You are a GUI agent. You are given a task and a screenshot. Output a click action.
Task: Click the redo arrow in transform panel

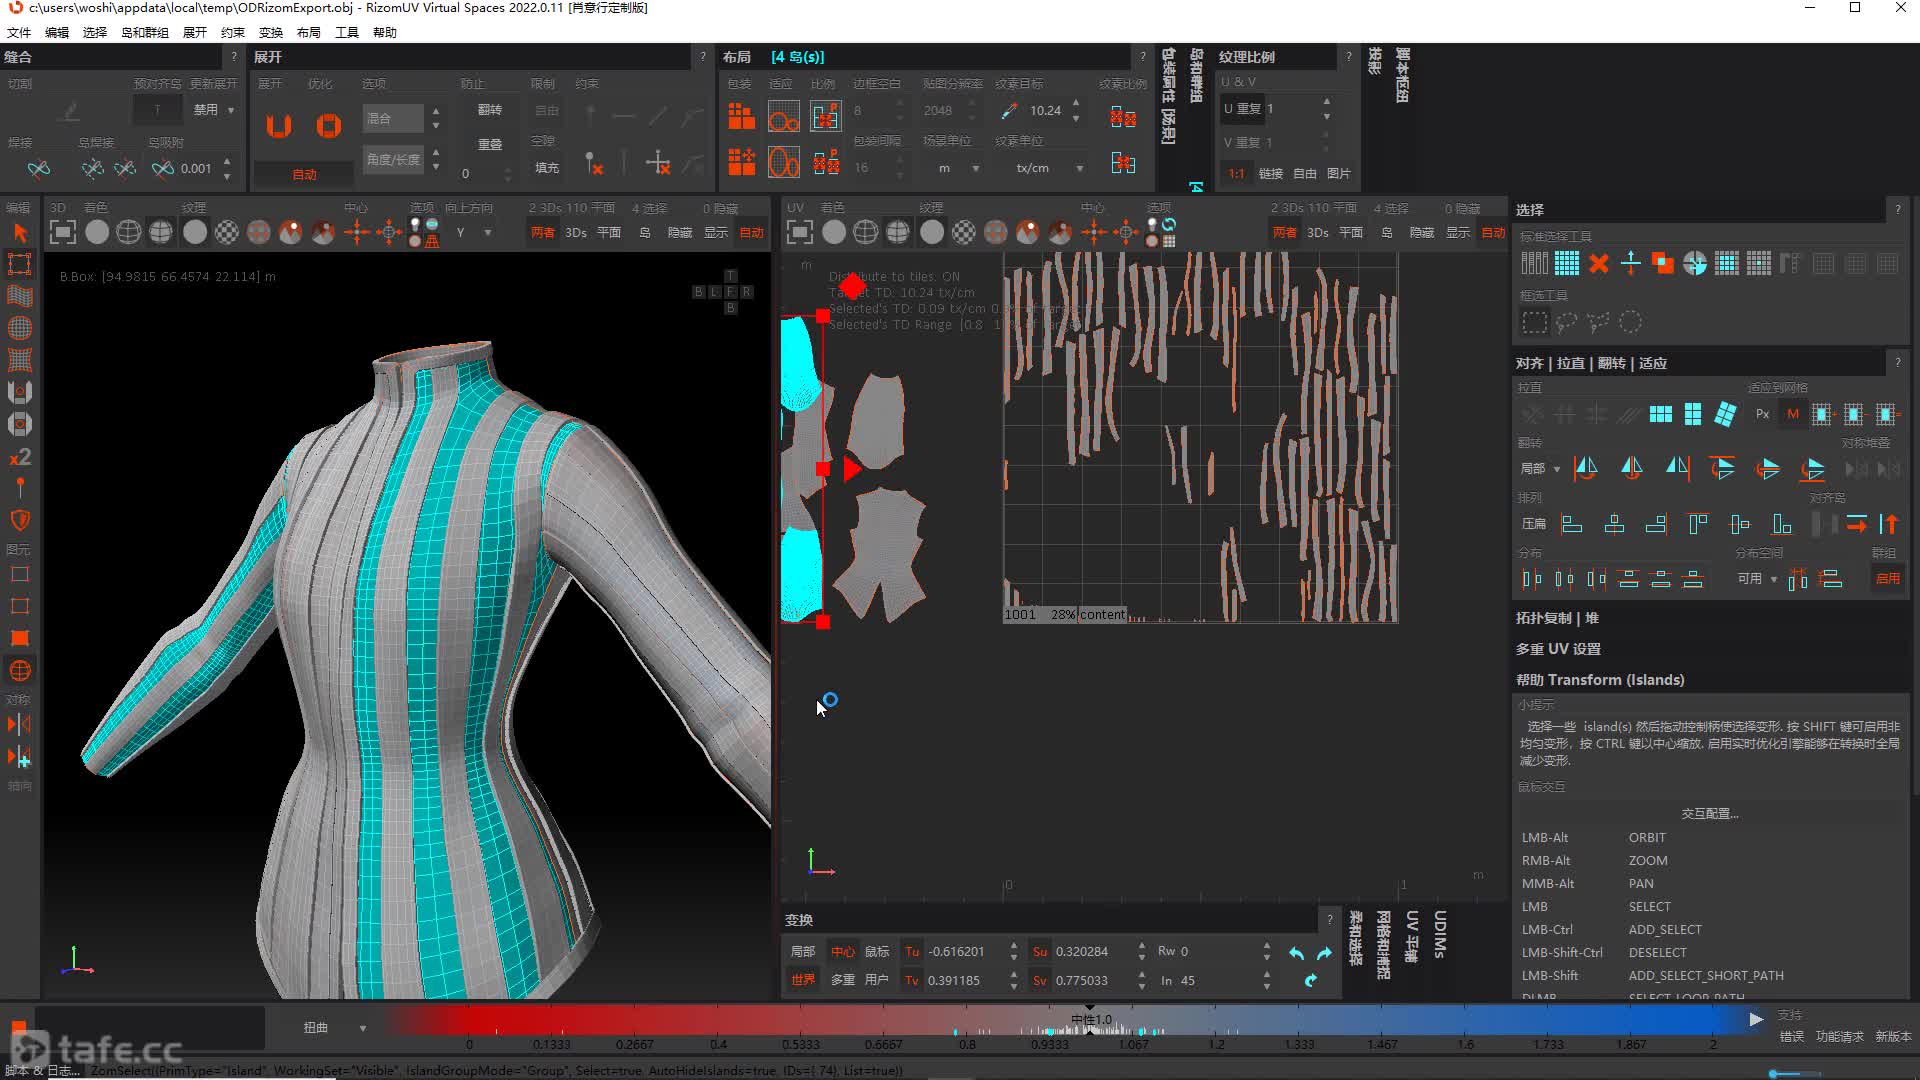tap(1324, 953)
